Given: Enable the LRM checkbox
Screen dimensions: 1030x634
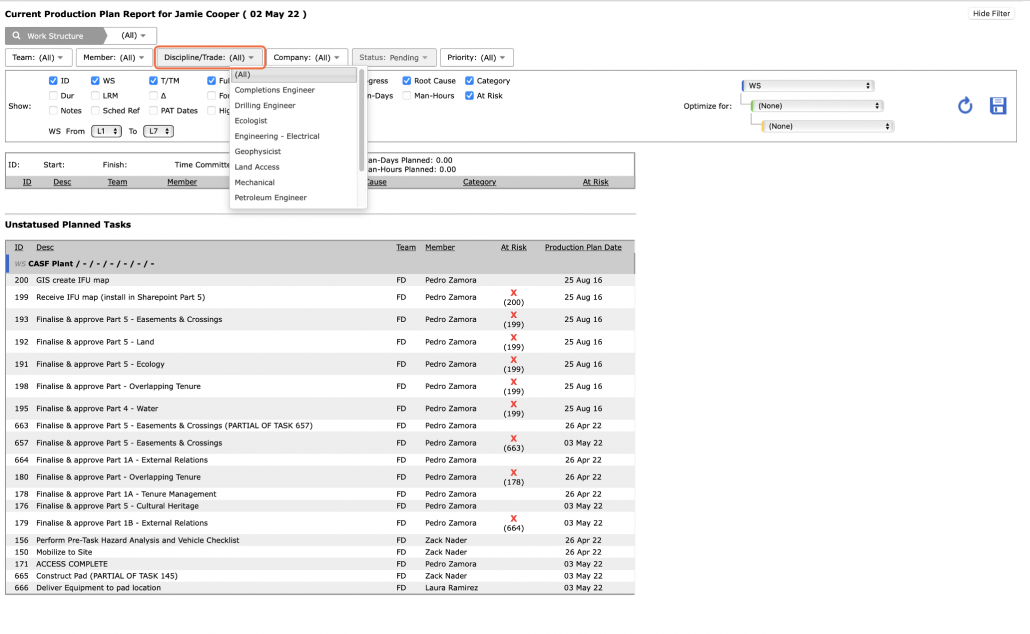Looking at the screenshot, I should [95, 96].
